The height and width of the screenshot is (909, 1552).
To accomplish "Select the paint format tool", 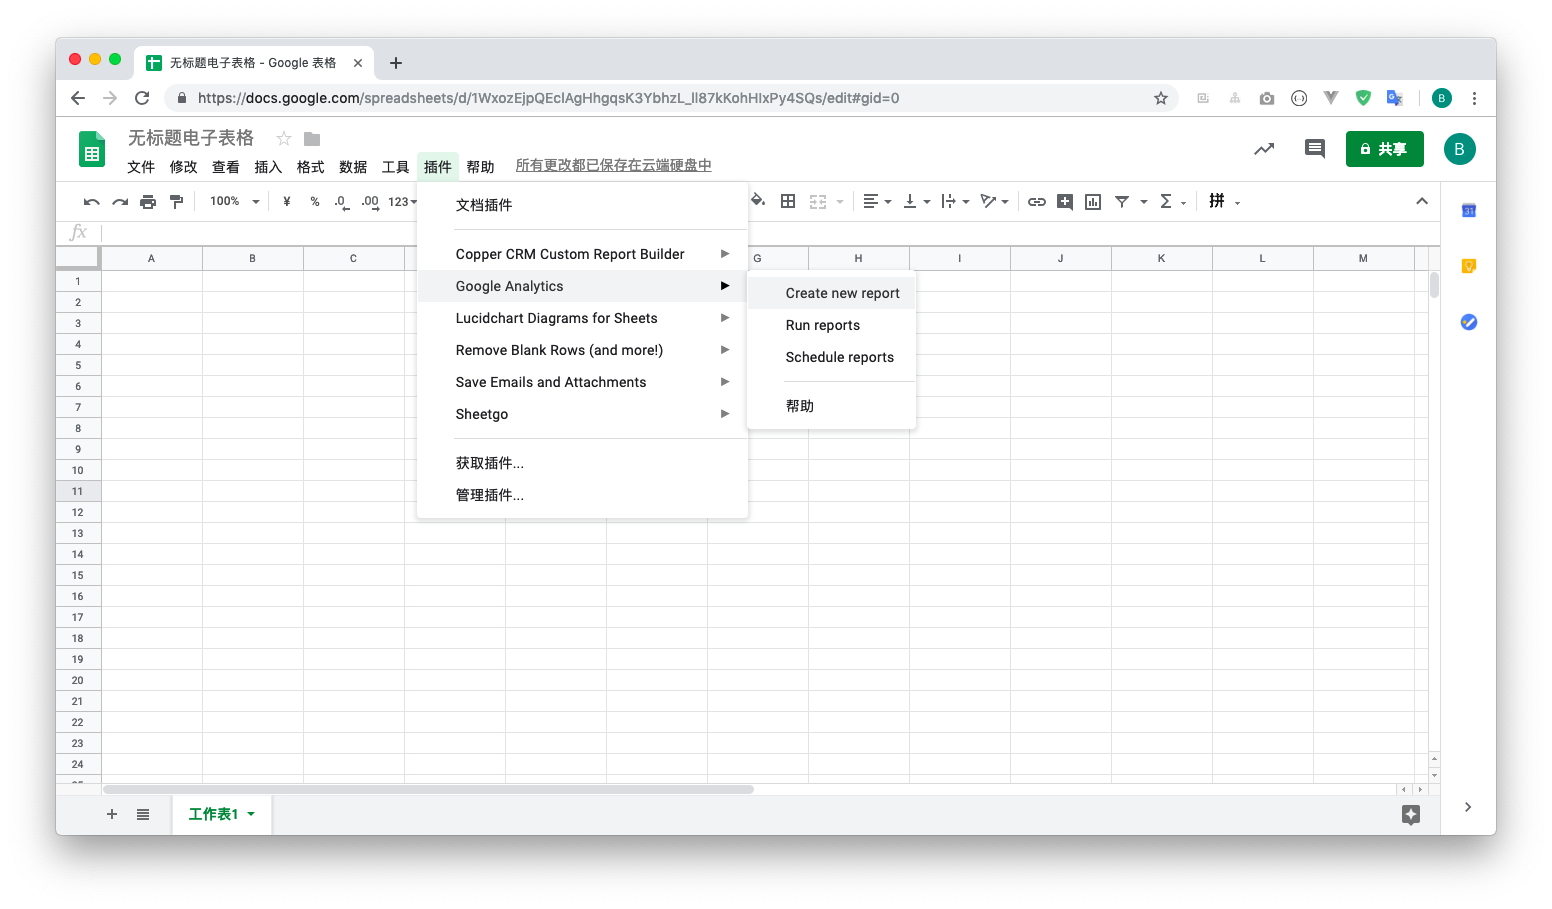I will tap(177, 202).
